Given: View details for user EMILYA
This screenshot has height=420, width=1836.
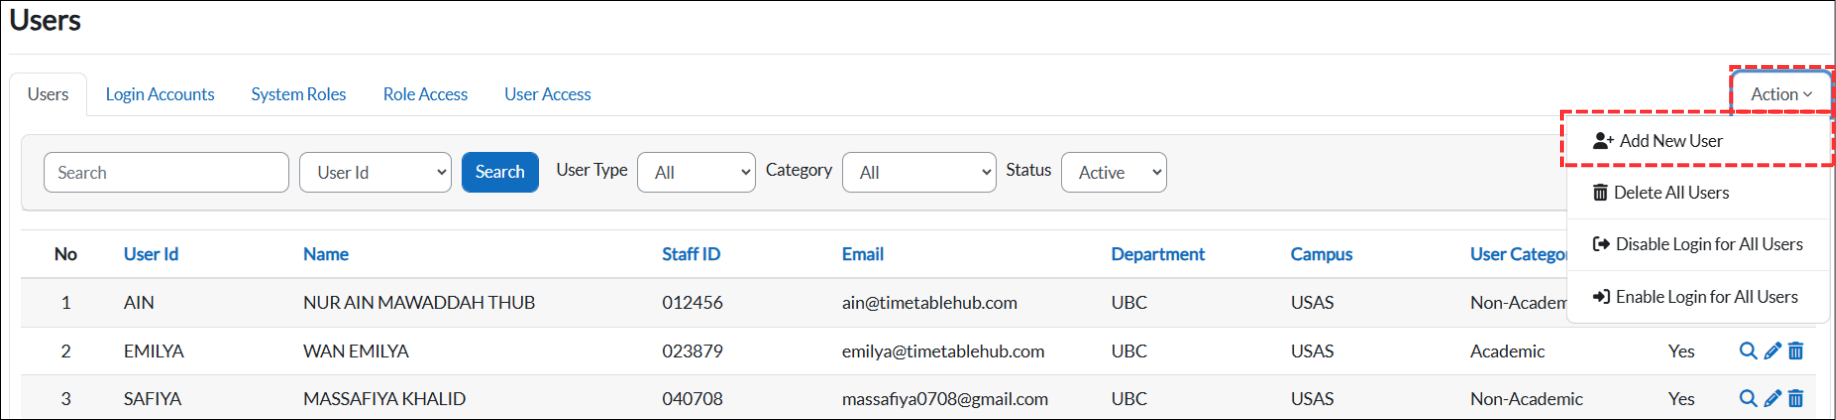Looking at the screenshot, I should coord(1748,351).
